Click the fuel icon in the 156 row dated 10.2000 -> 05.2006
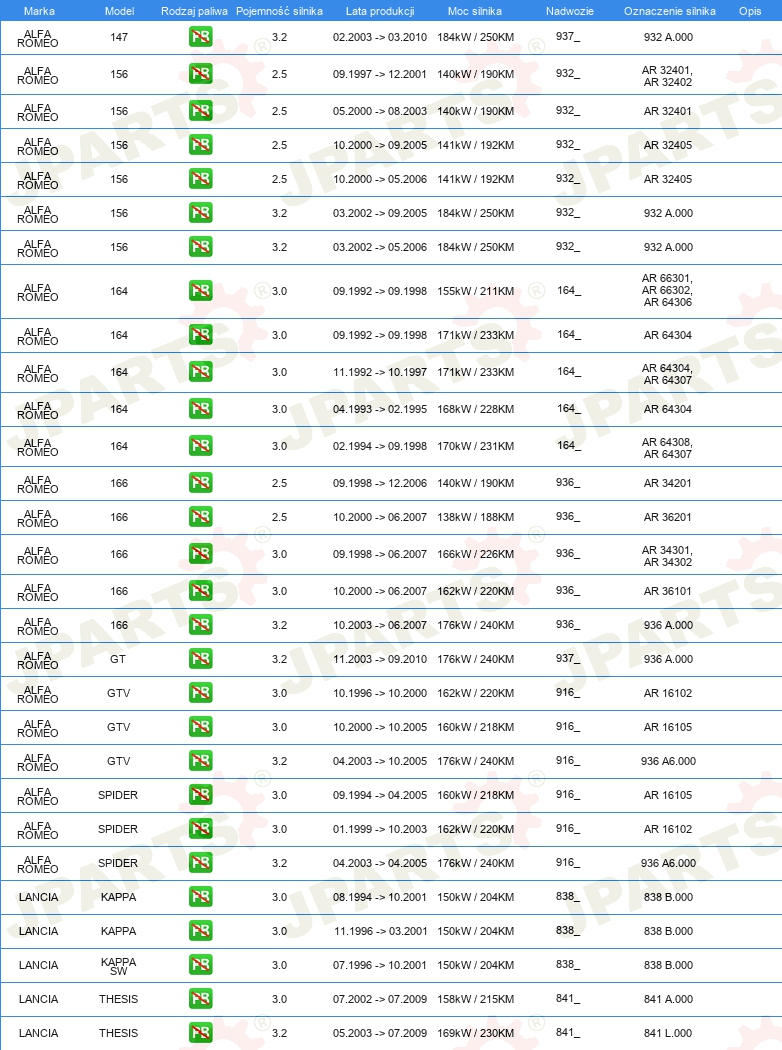Image resolution: width=782 pixels, height=1050 pixels. (x=200, y=179)
